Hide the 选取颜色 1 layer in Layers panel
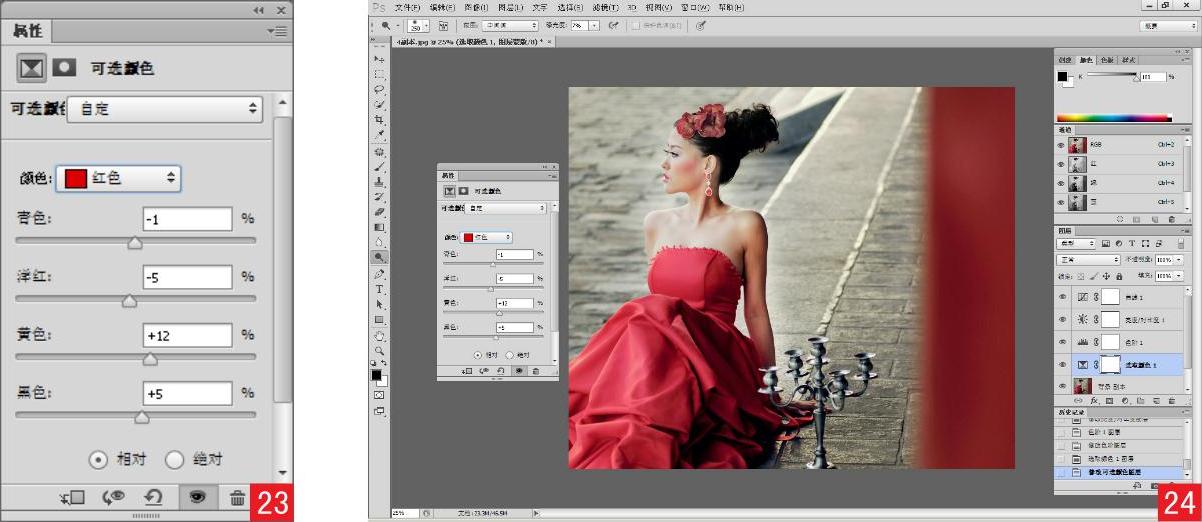The image size is (1202, 522). coord(1062,365)
